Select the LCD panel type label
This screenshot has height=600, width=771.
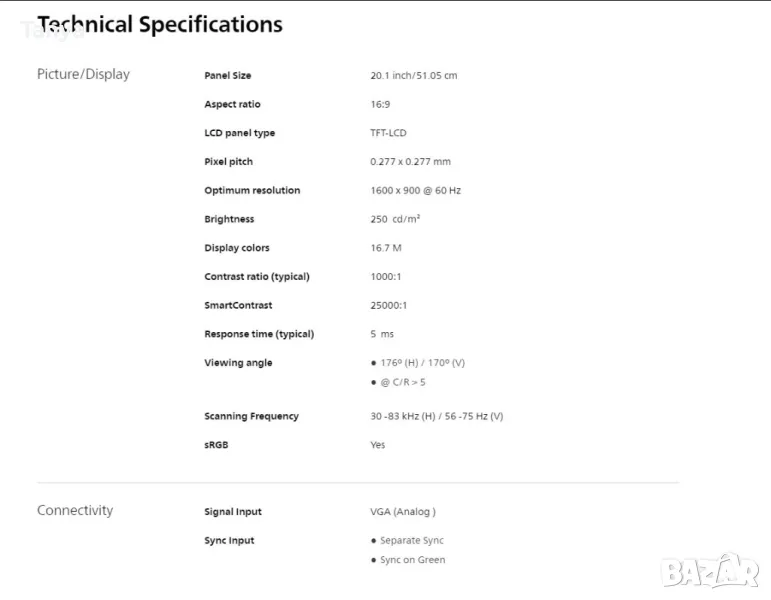(239, 133)
